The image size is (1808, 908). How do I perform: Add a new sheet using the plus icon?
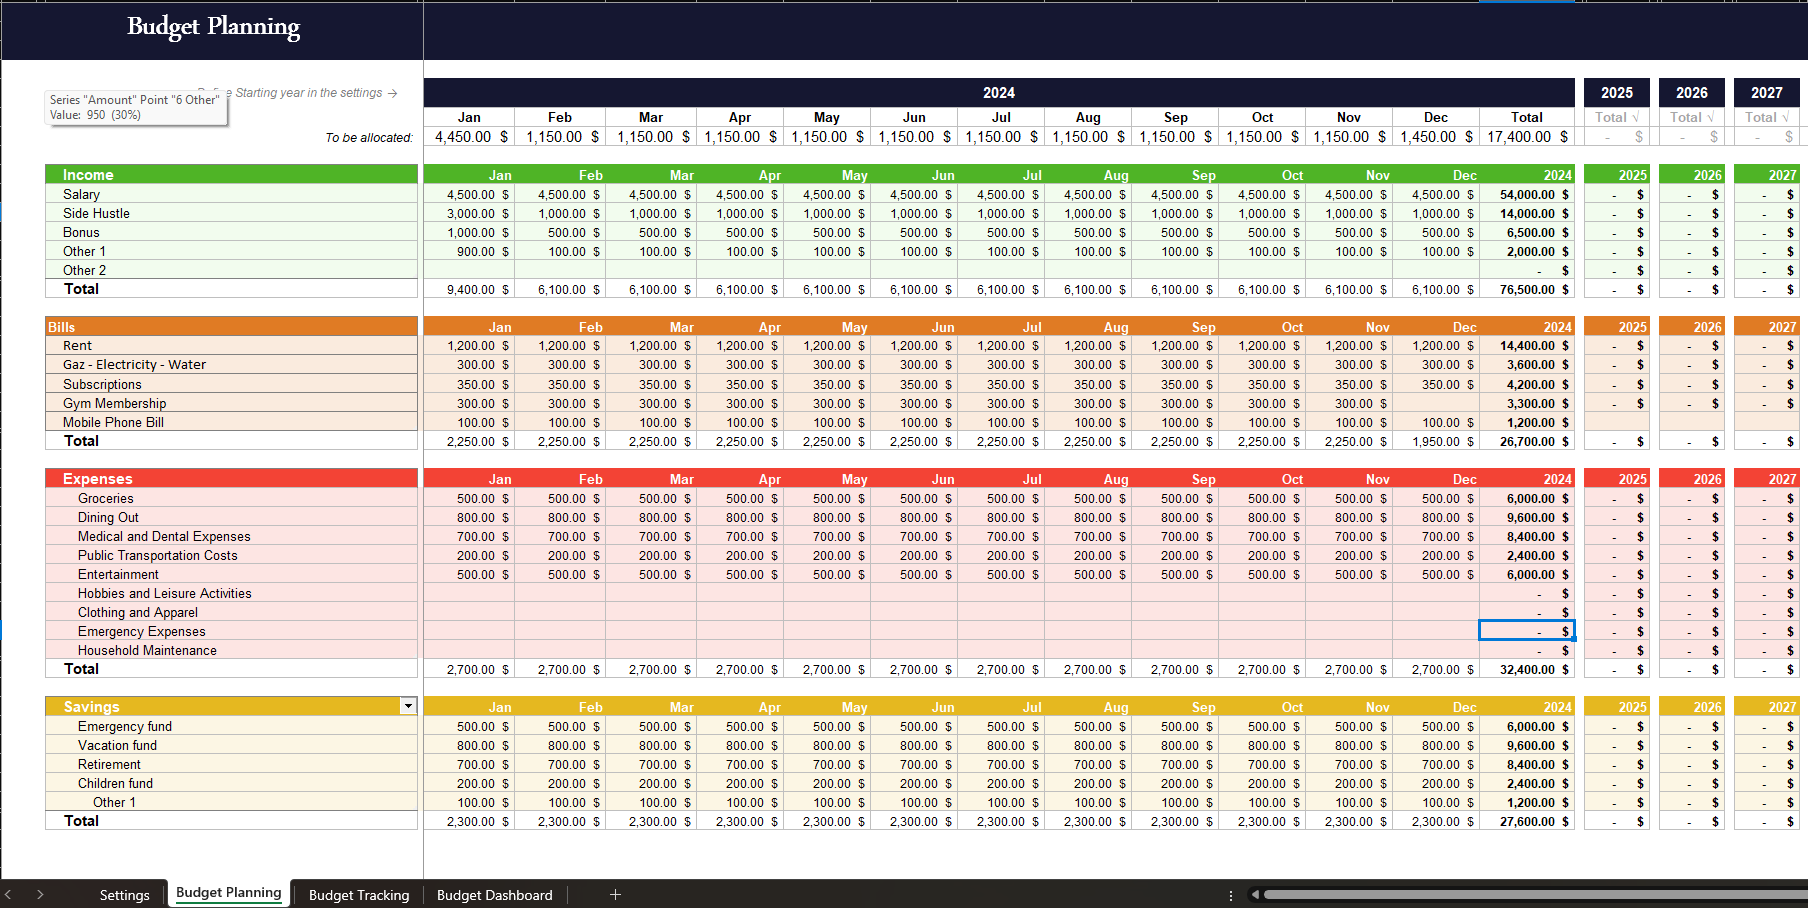[615, 894]
